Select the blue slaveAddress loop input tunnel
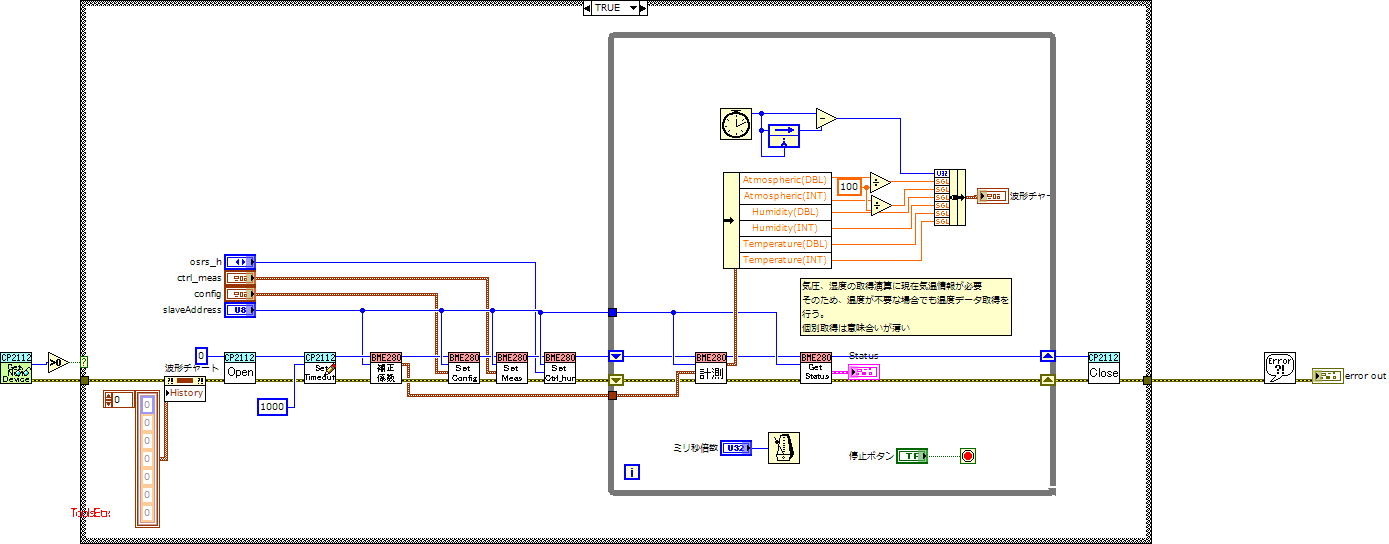 (613, 312)
